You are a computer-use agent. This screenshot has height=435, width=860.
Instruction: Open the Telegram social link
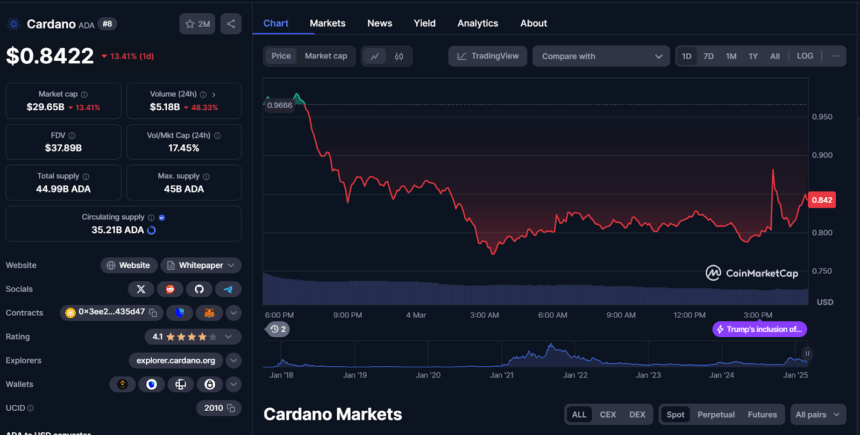[228, 289]
